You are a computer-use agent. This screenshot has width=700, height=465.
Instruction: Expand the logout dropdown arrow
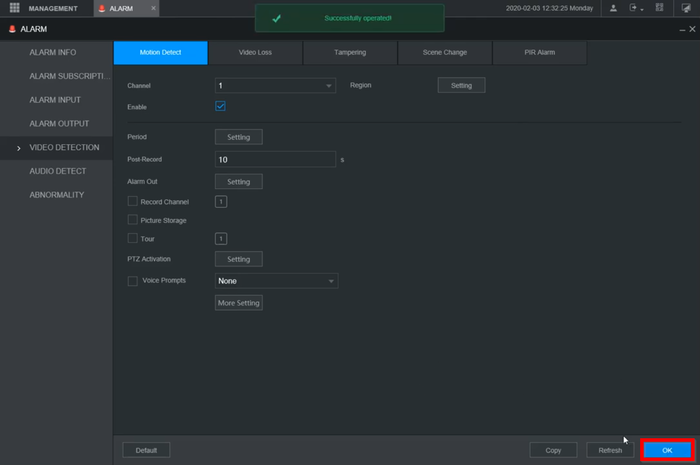coord(642,9)
